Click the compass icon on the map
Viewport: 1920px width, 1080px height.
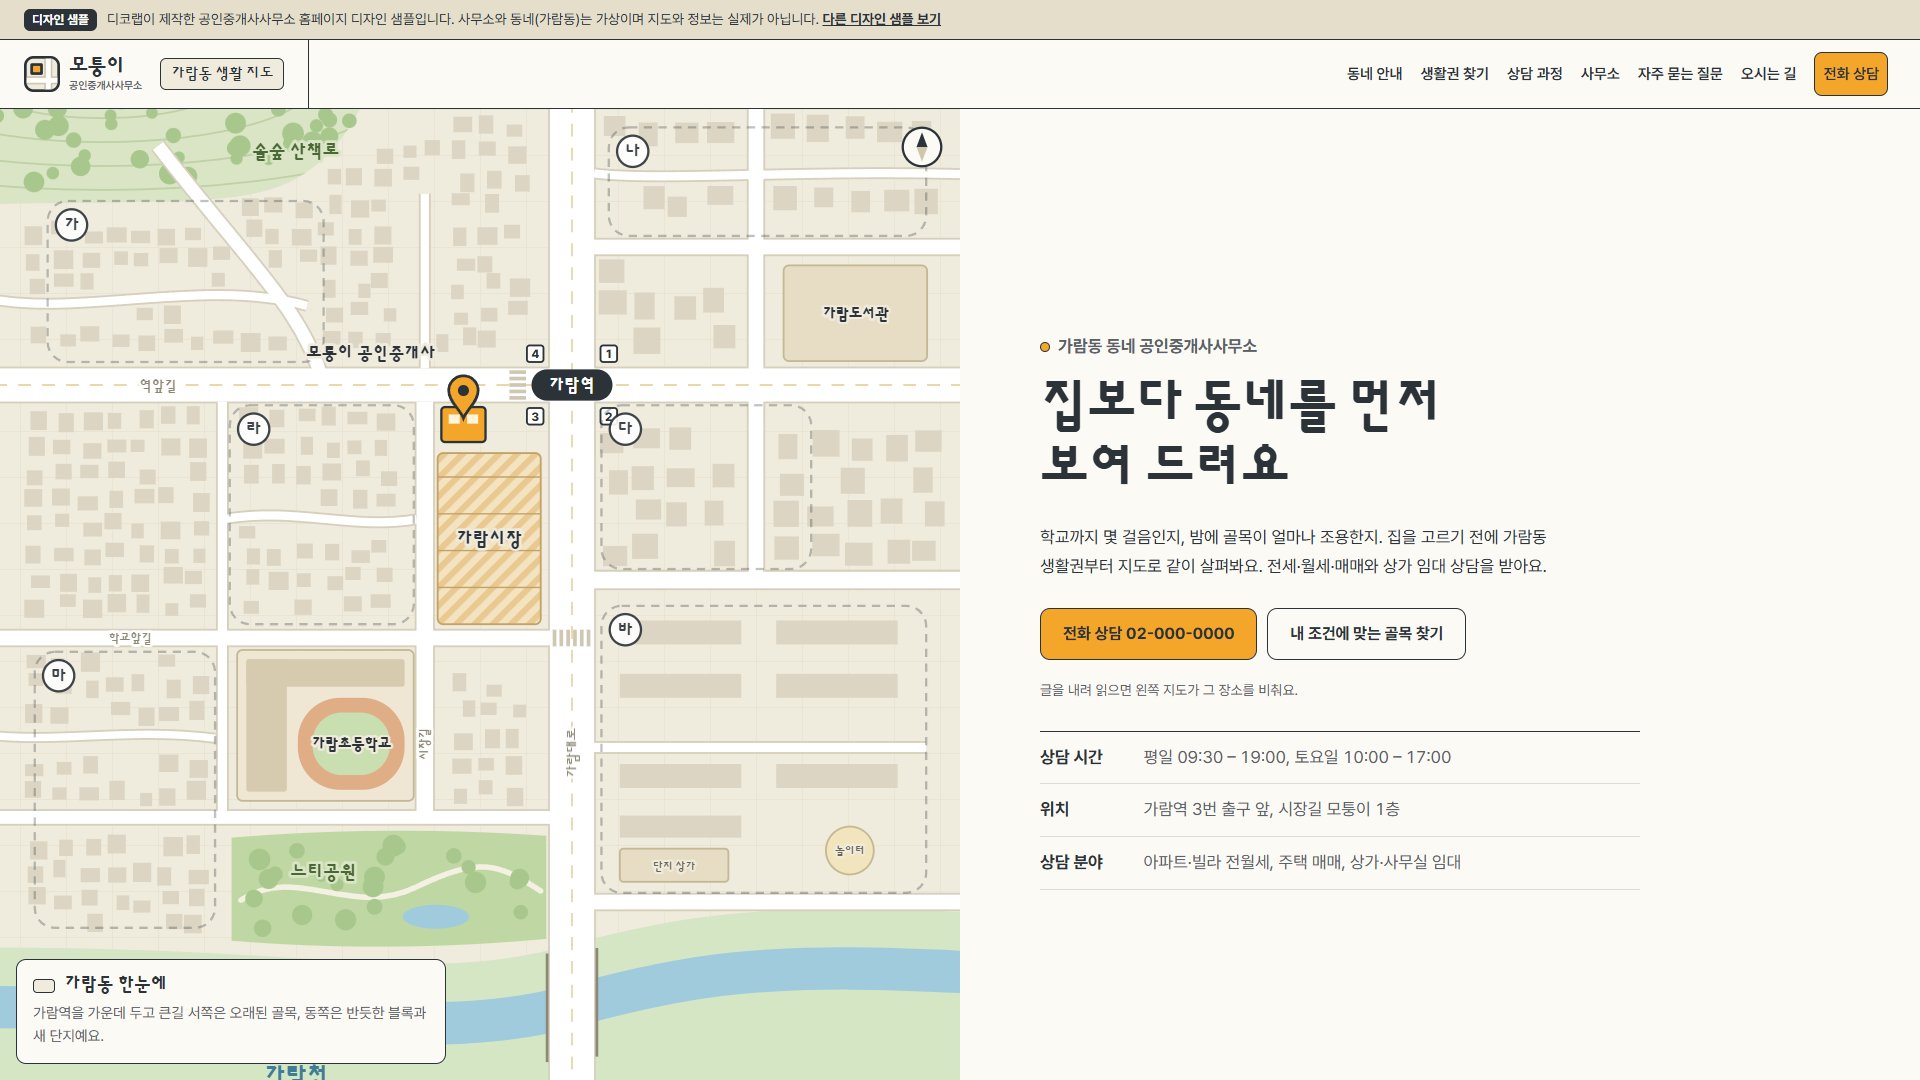coord(922,147)
